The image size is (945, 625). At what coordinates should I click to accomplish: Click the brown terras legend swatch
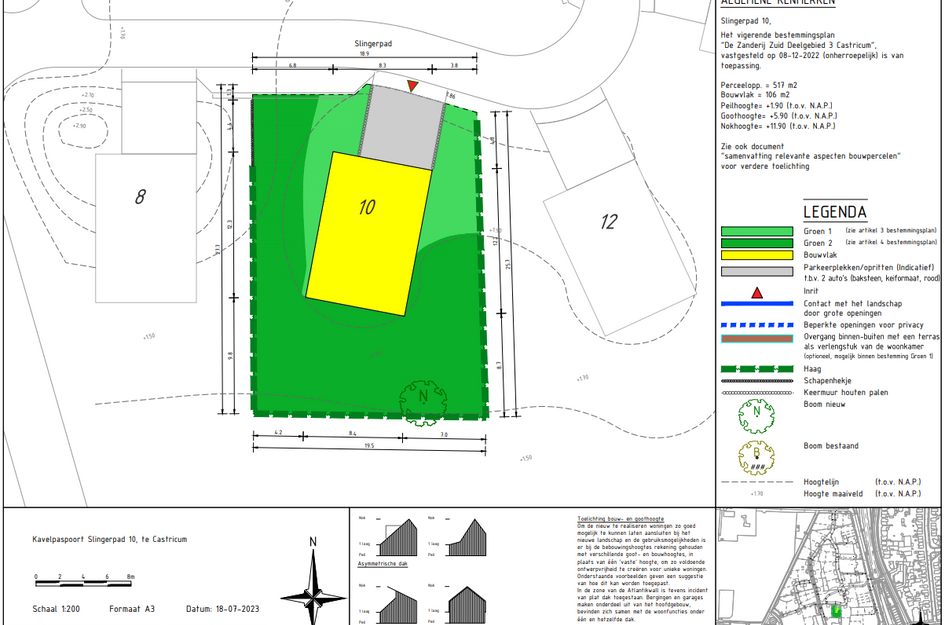point(757,339)
